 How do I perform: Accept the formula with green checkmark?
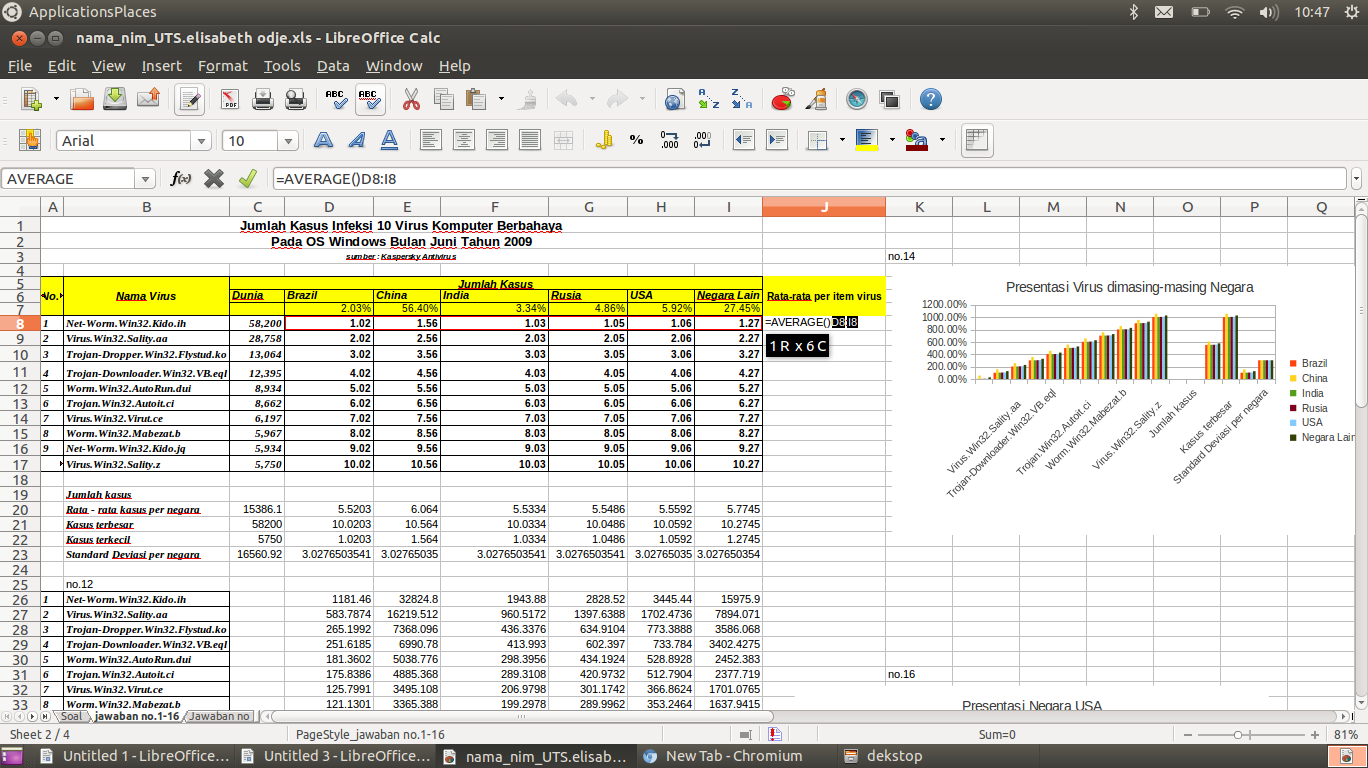click(x=248, y=179)
